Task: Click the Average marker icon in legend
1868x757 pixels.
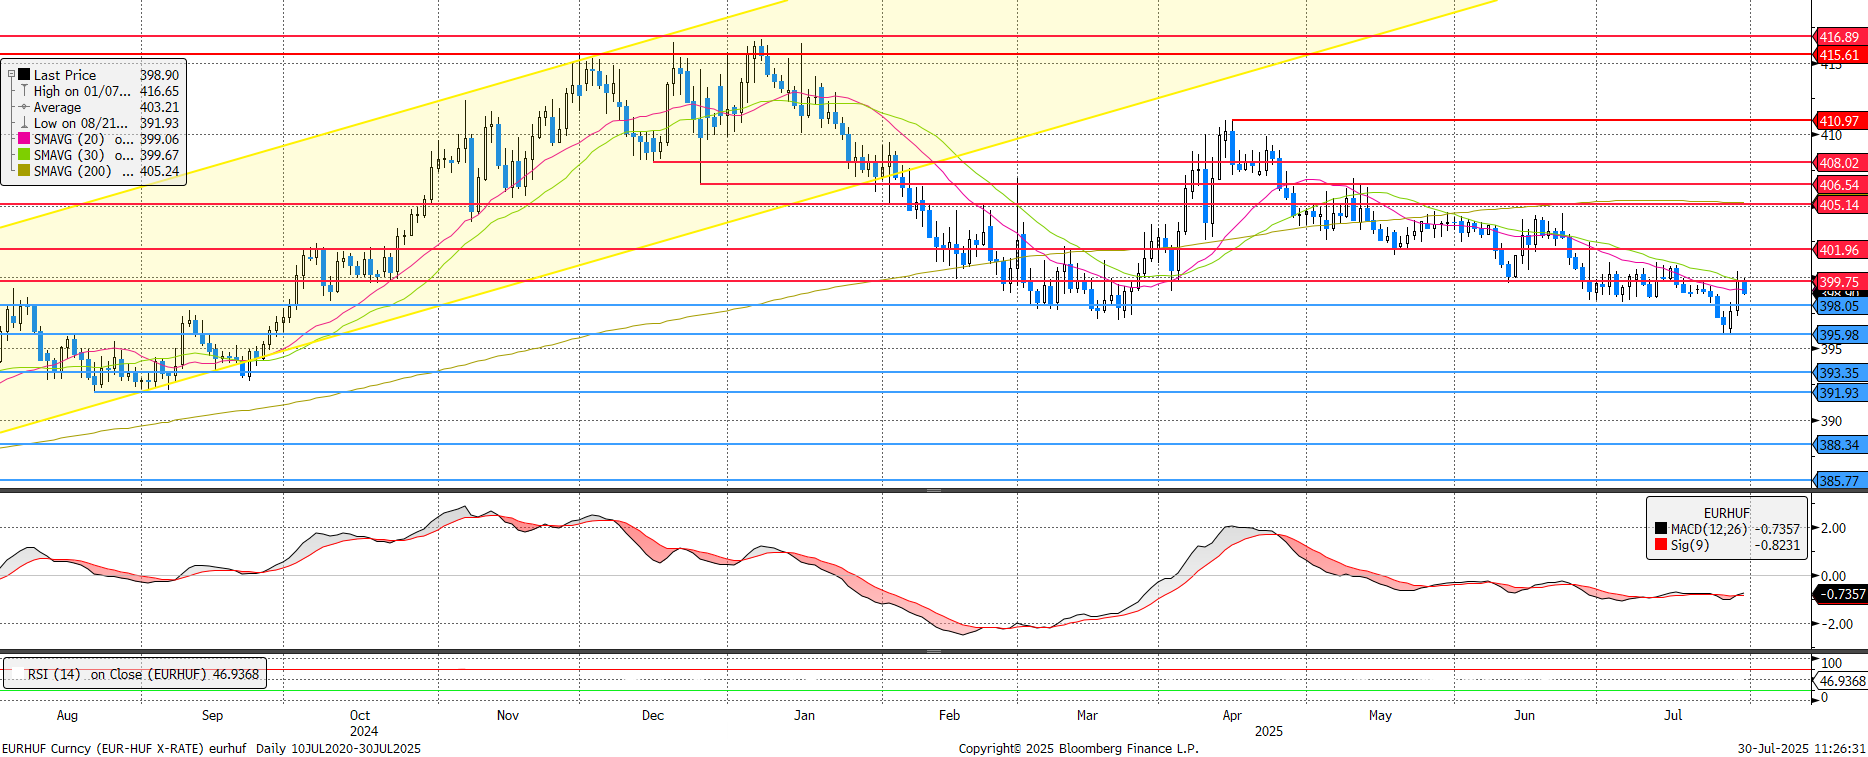Action: 24,107
